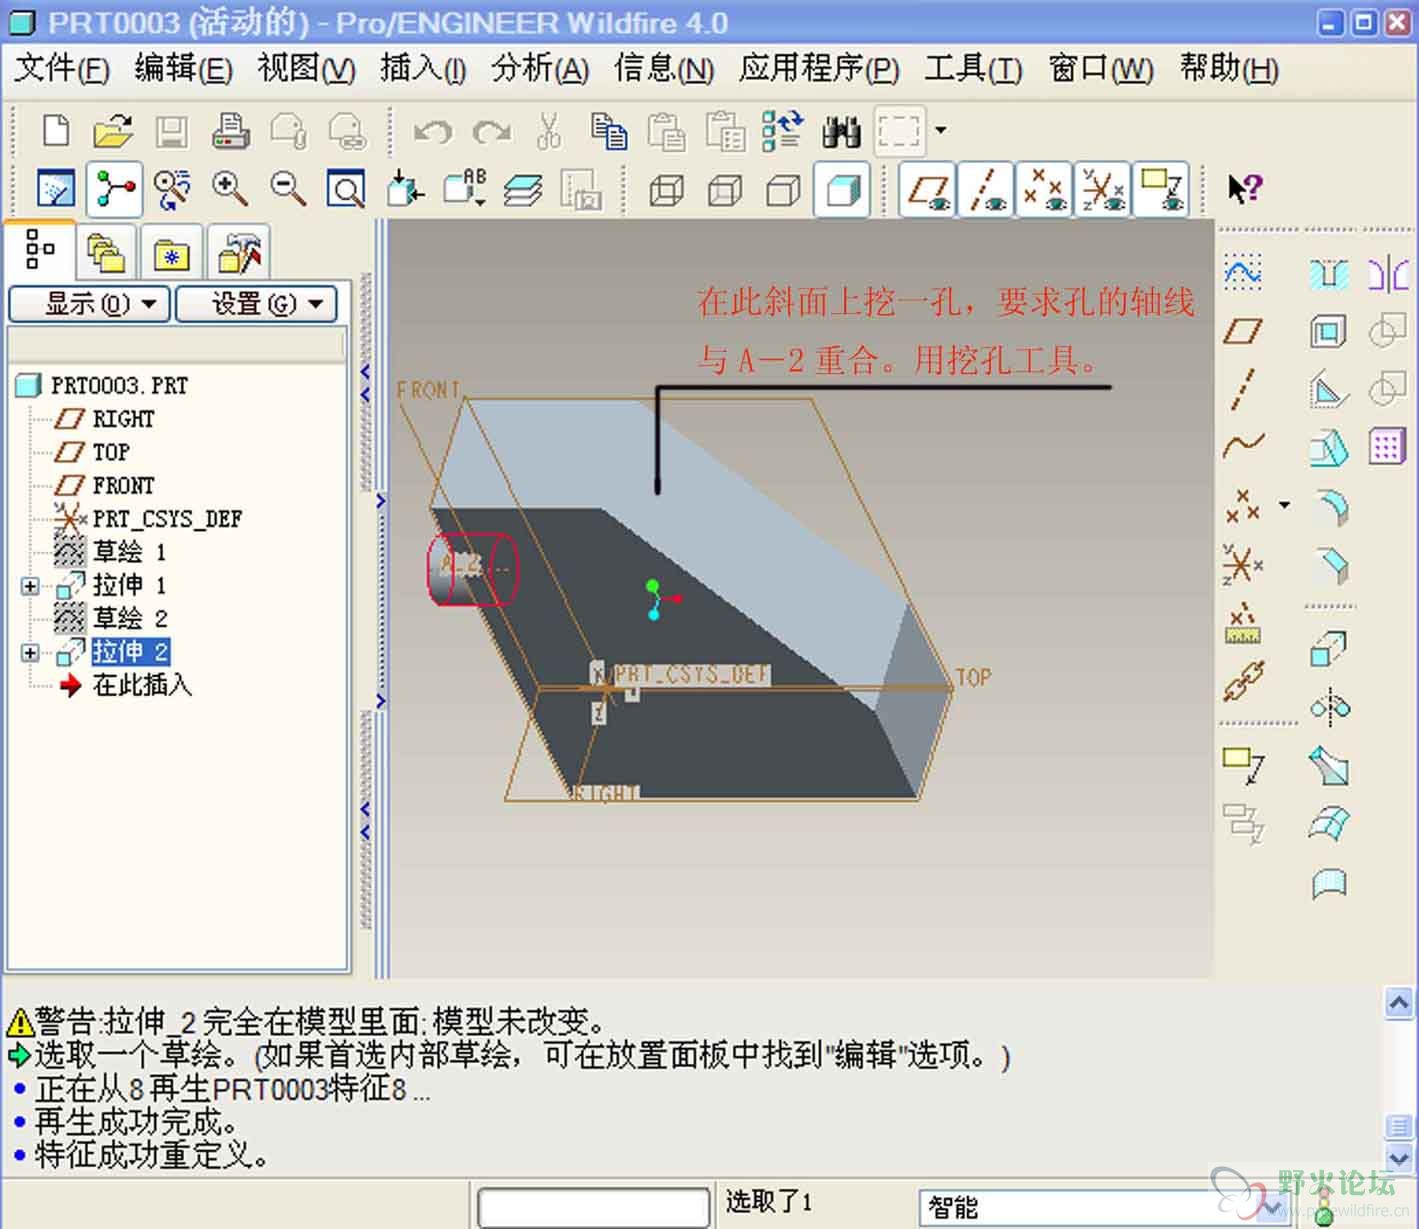Image resolution: width=1419 pixels, height=1229 pixels.
Task: Open the 智能 selection filter dropdown
Action: click(x=1272, y=1208)
